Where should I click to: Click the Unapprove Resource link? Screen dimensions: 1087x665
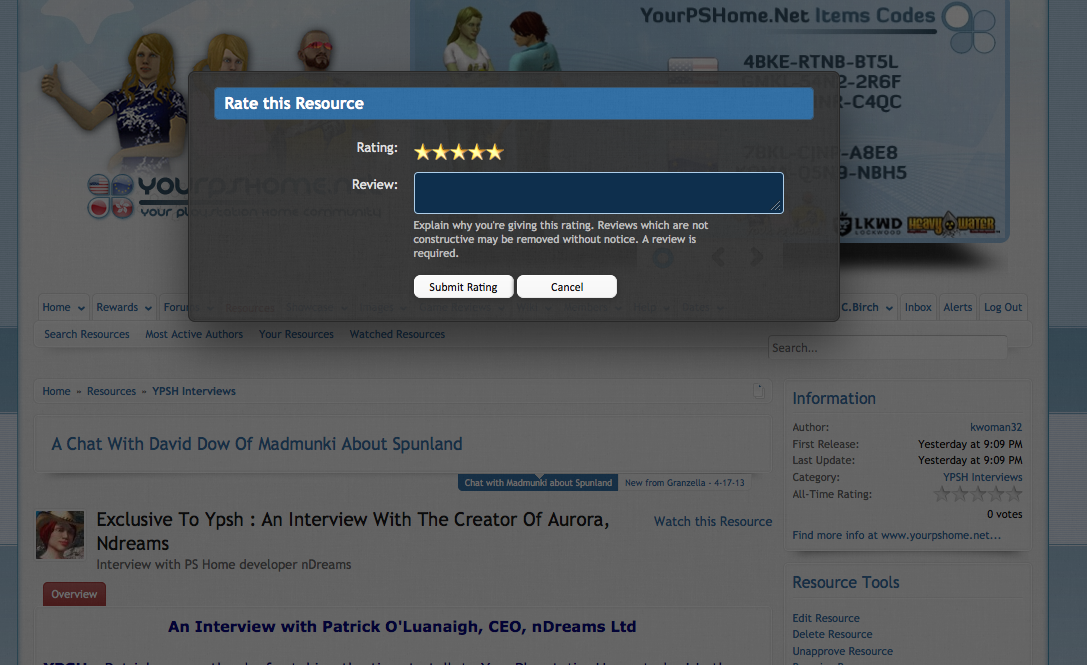coord(842,651)
